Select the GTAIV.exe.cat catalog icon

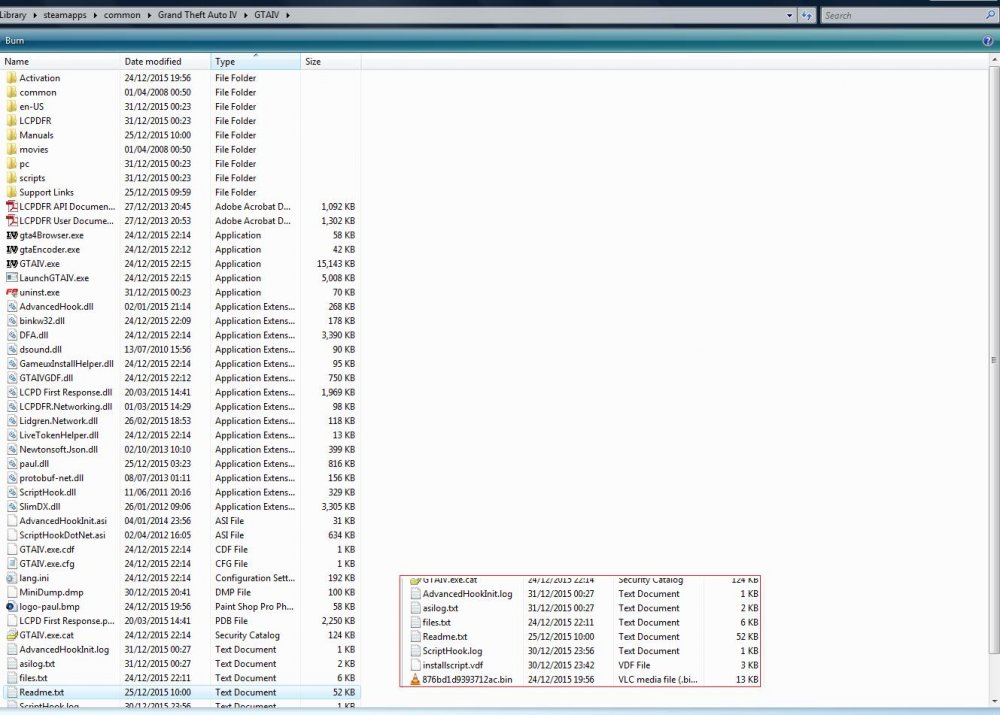point(11,635)
